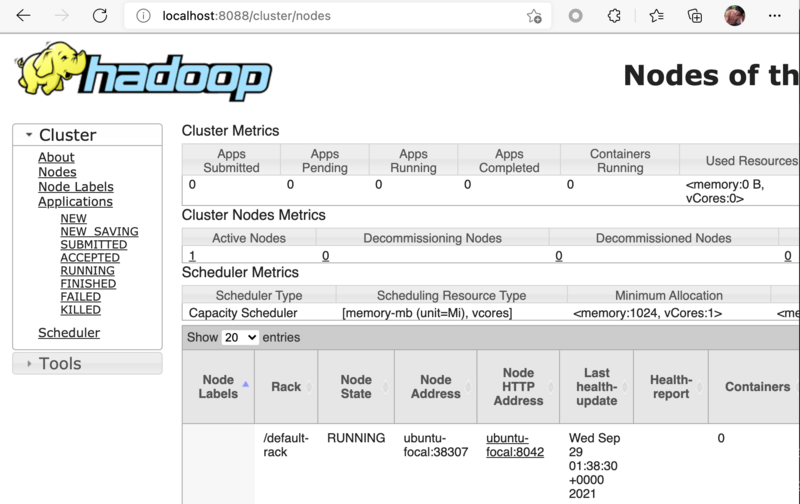
Task: Reload the page with the refresh icon
Action: 99,16
